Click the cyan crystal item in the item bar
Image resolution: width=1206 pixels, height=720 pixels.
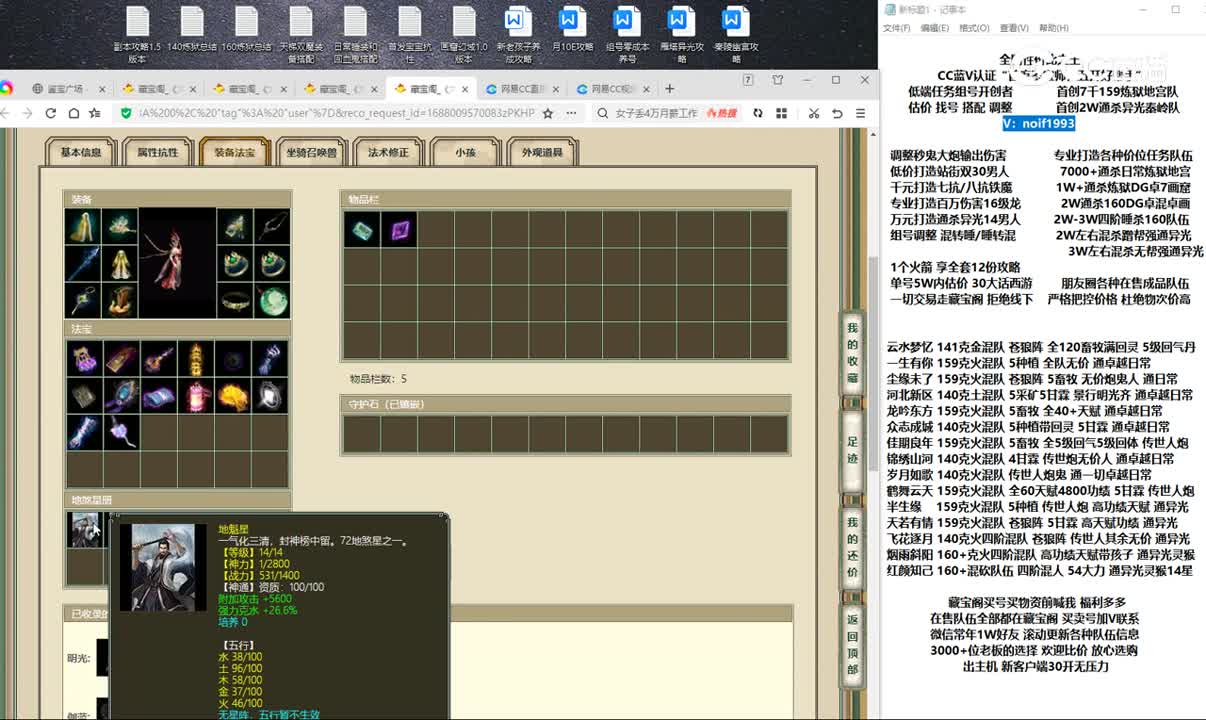[362, 229]
